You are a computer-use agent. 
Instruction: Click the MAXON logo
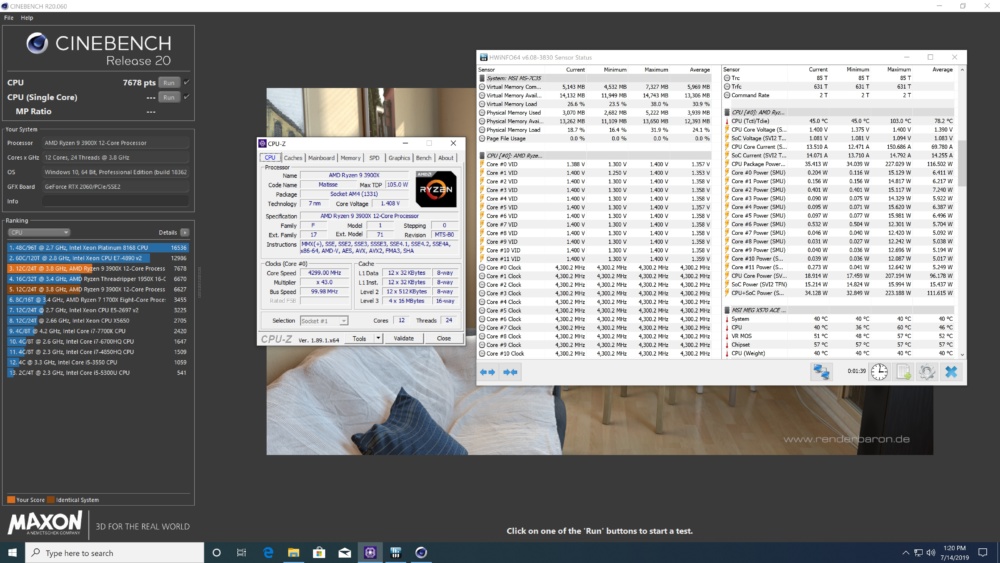45,523
